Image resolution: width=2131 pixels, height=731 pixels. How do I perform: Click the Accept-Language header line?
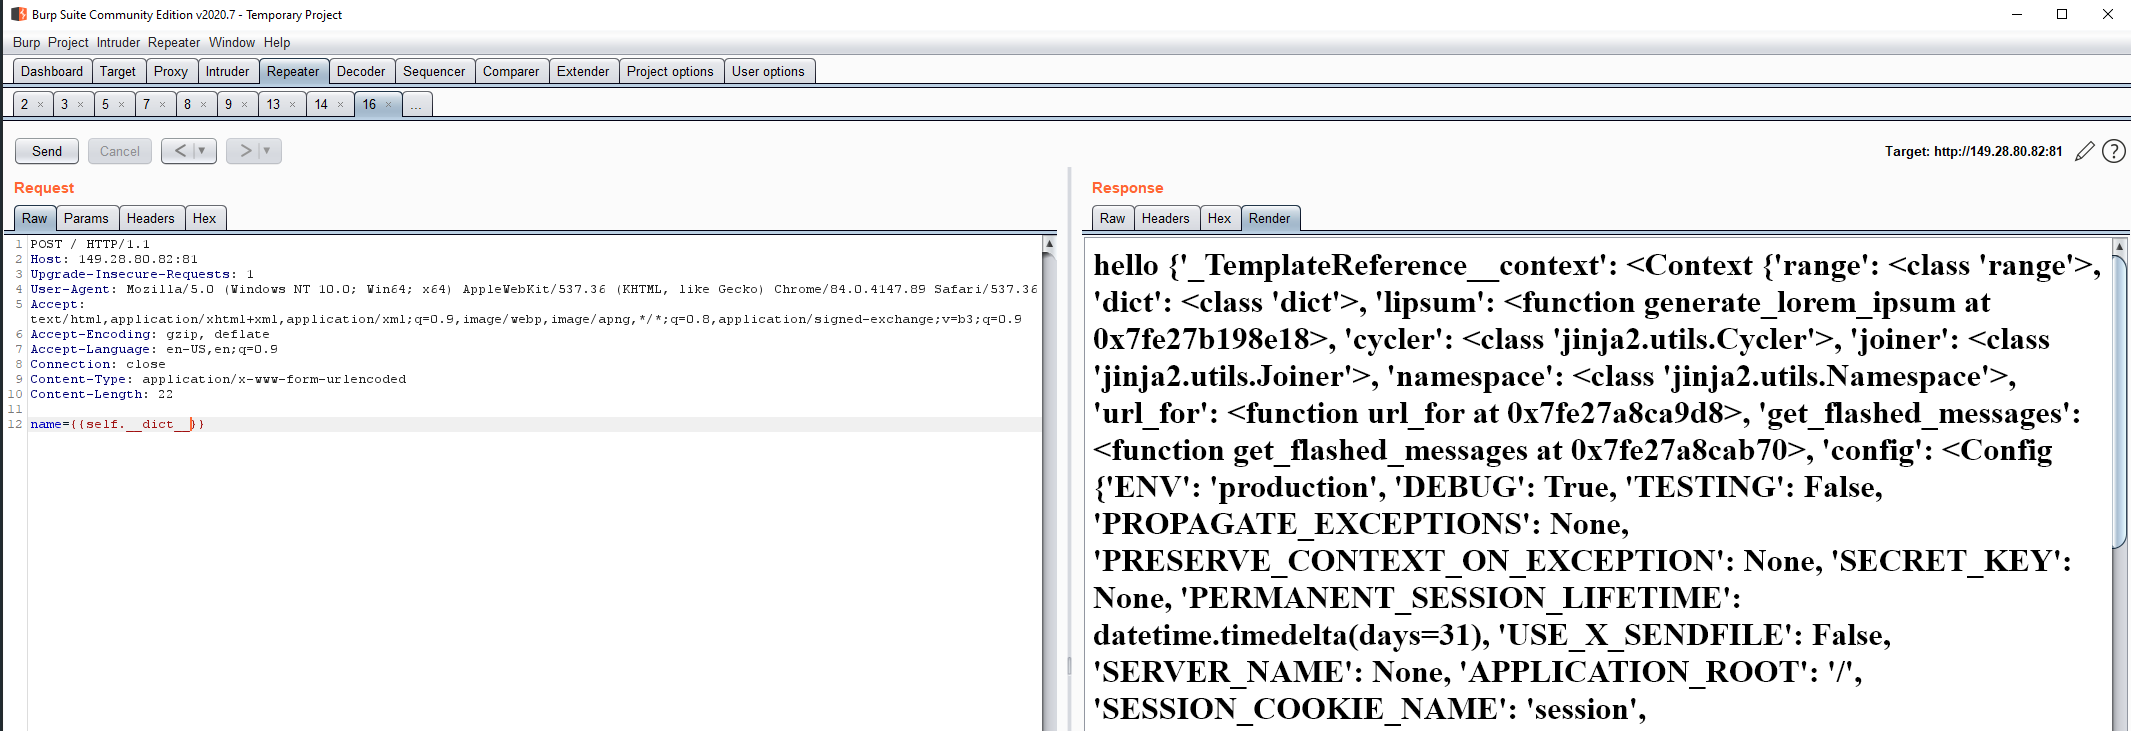[154, 349]
